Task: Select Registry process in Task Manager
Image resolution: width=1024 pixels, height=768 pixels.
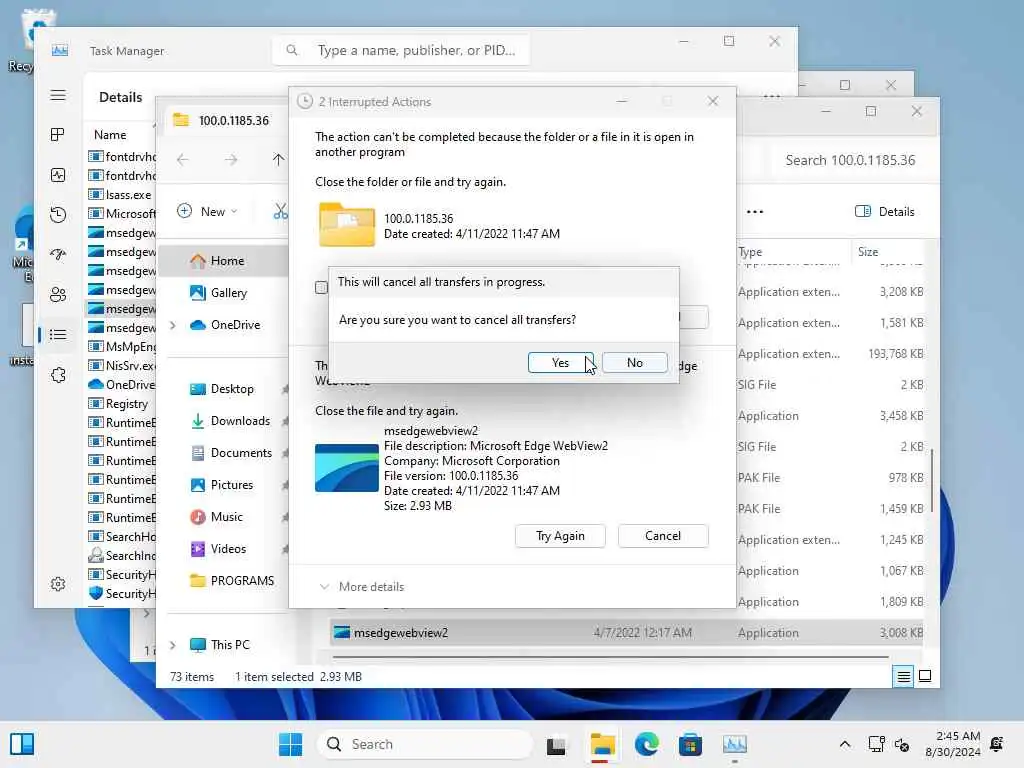Action: 121,404
